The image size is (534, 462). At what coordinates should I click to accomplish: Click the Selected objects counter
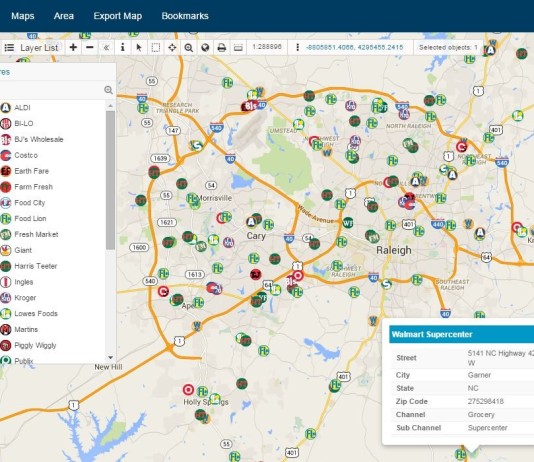pos(448,47)
